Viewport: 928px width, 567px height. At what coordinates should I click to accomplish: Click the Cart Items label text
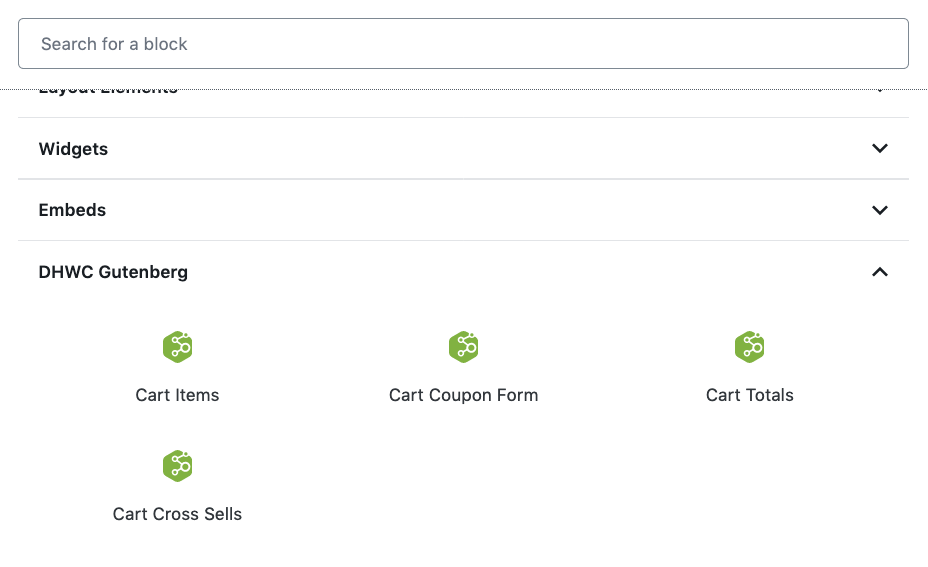[x=177, y=395]
